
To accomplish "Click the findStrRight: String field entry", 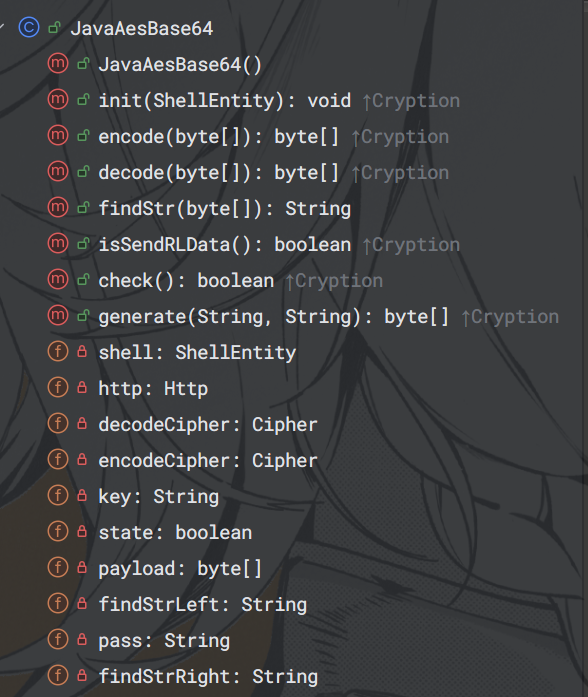I will coord(208,677).
